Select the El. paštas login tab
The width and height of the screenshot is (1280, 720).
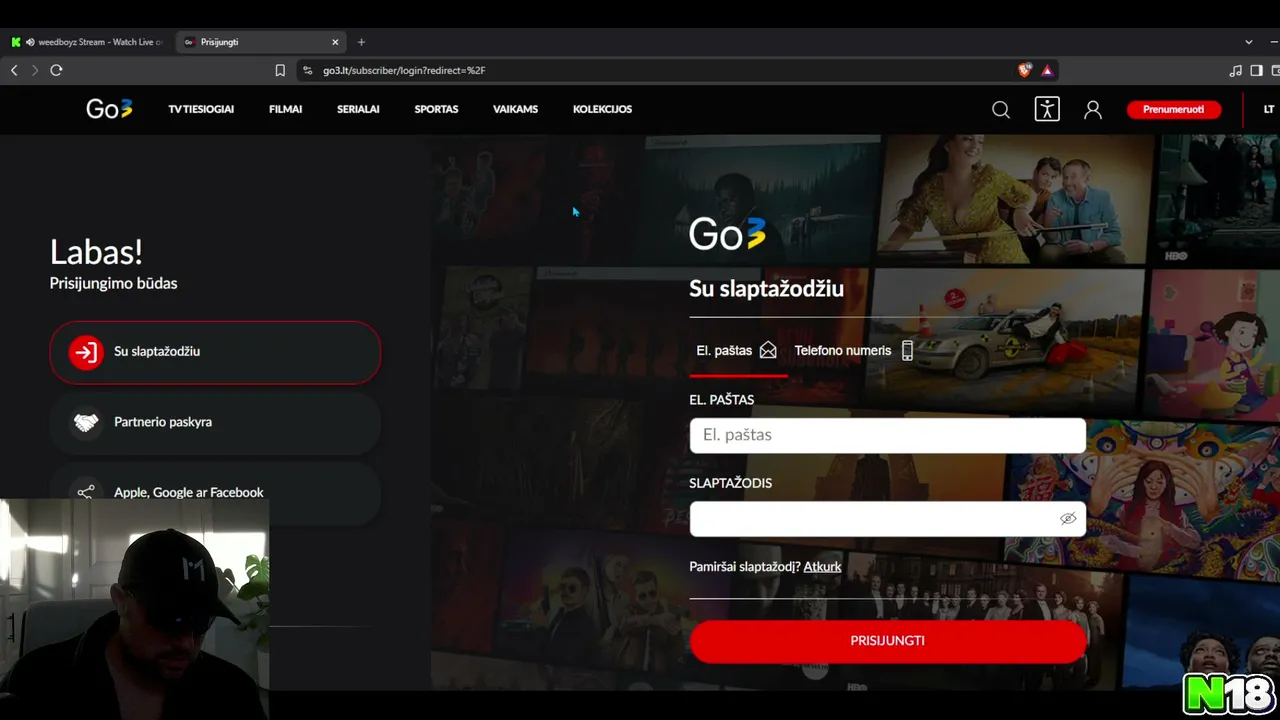click(x=737, y=351)
